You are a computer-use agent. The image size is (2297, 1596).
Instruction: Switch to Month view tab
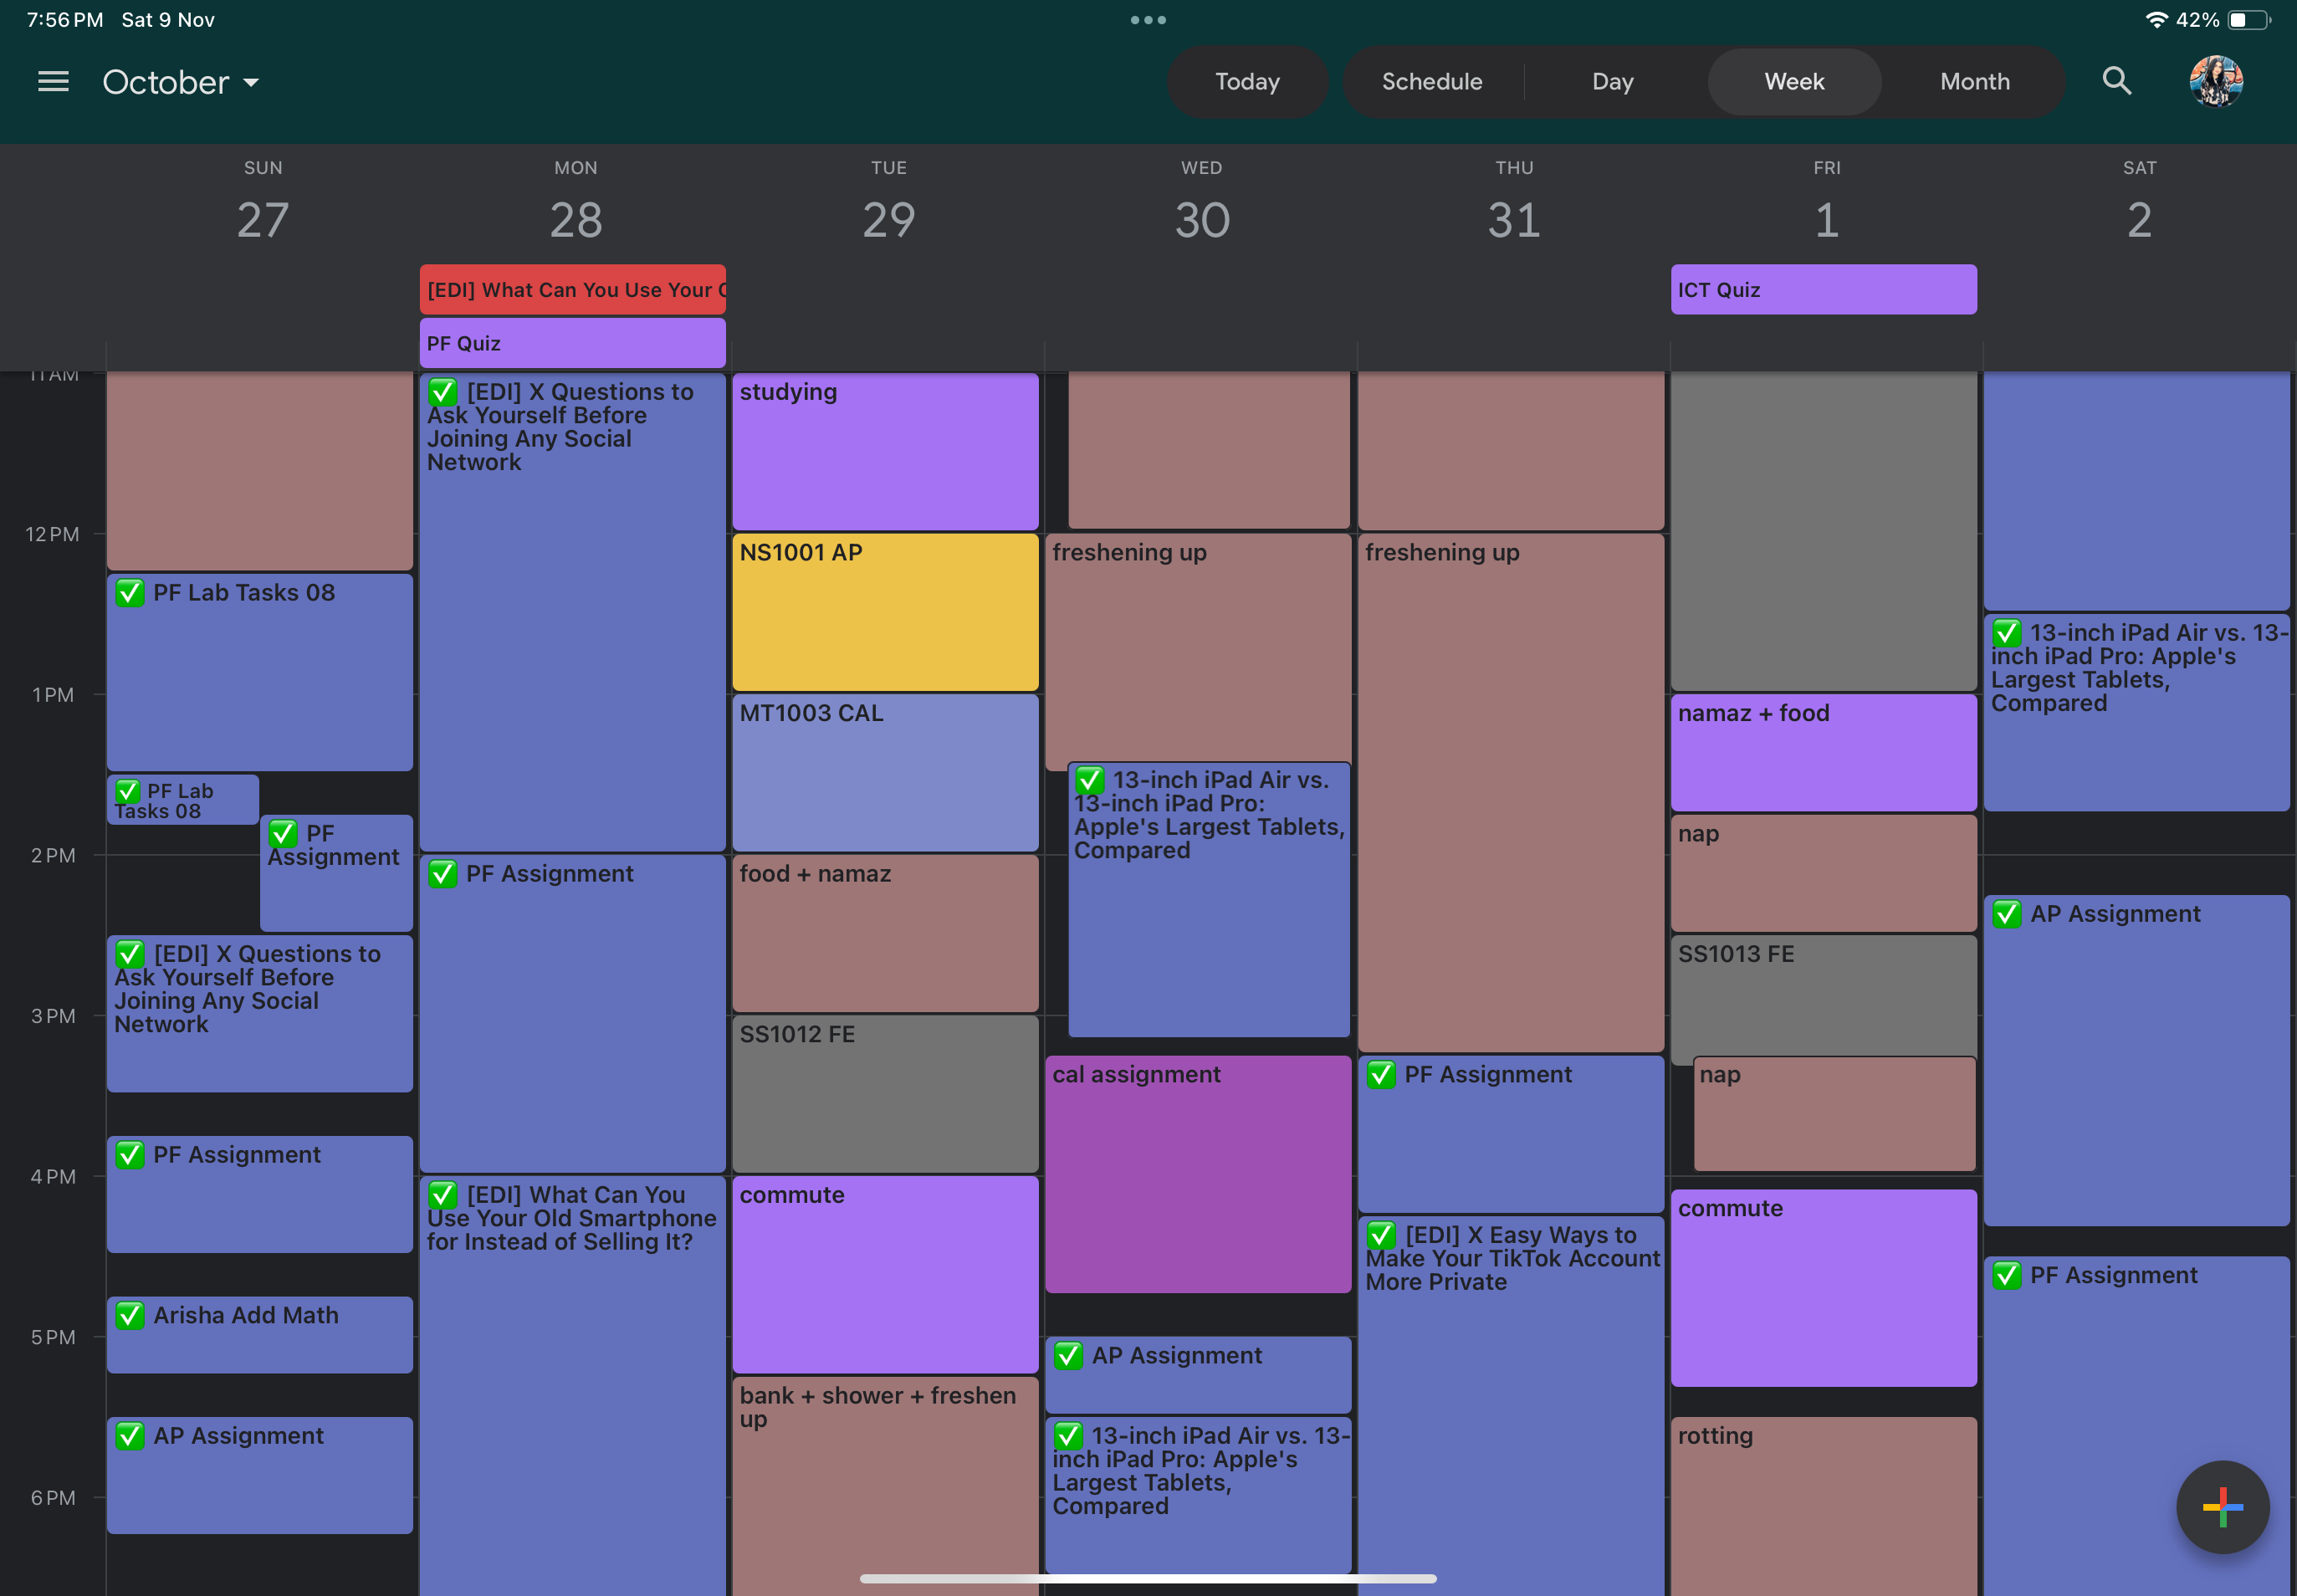point(1972,82)
